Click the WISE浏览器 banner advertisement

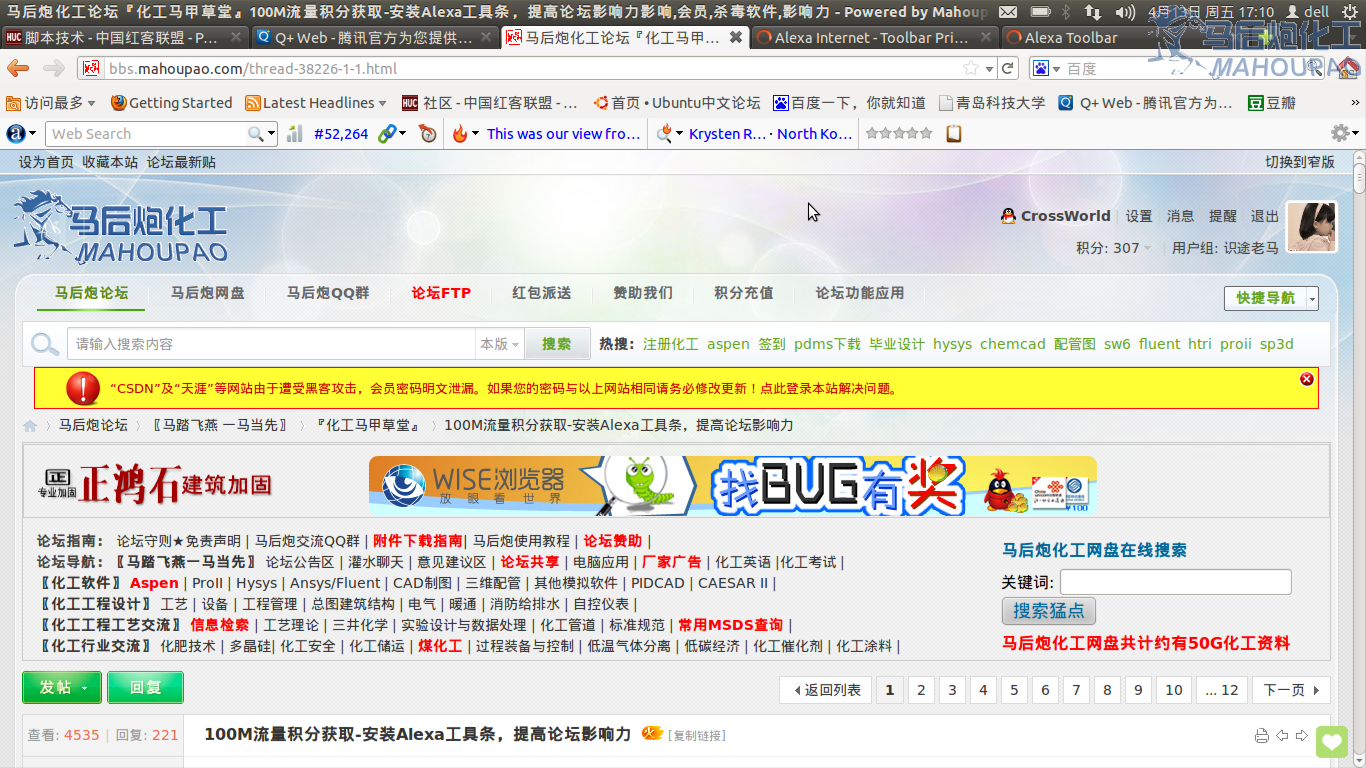click(x=732, y=486)
